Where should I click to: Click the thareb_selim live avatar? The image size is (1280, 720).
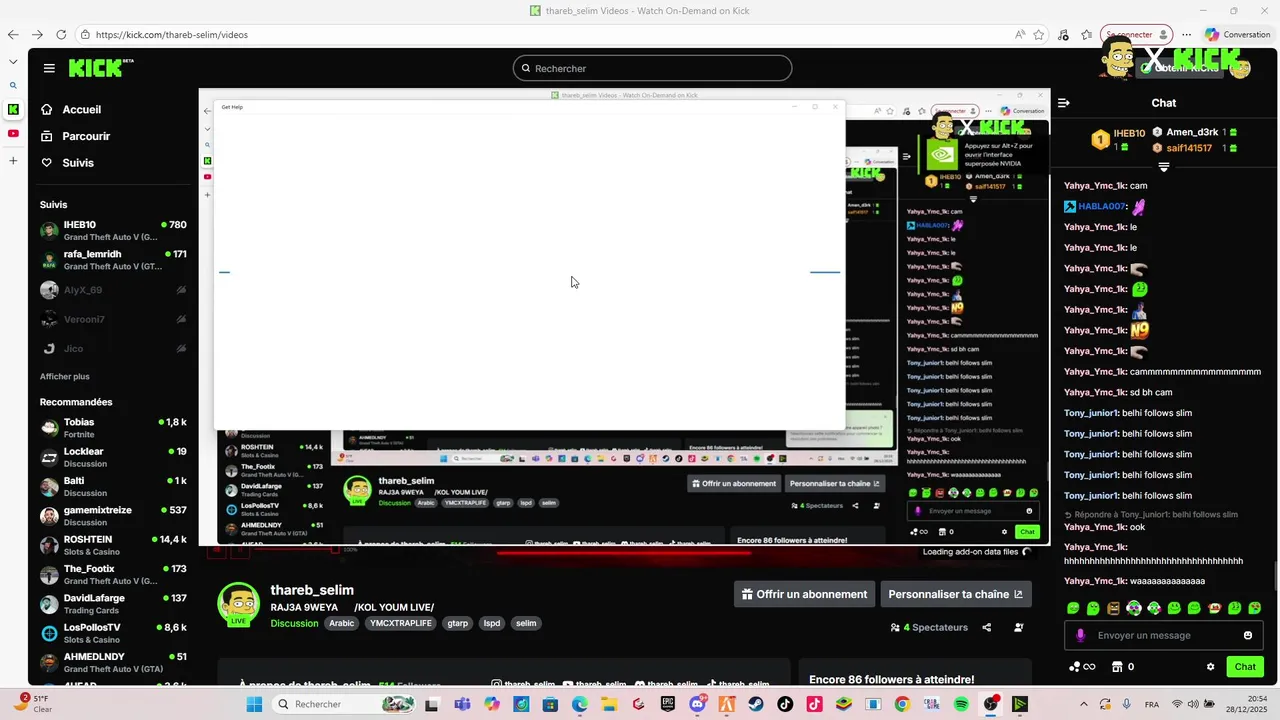[239, 604]
